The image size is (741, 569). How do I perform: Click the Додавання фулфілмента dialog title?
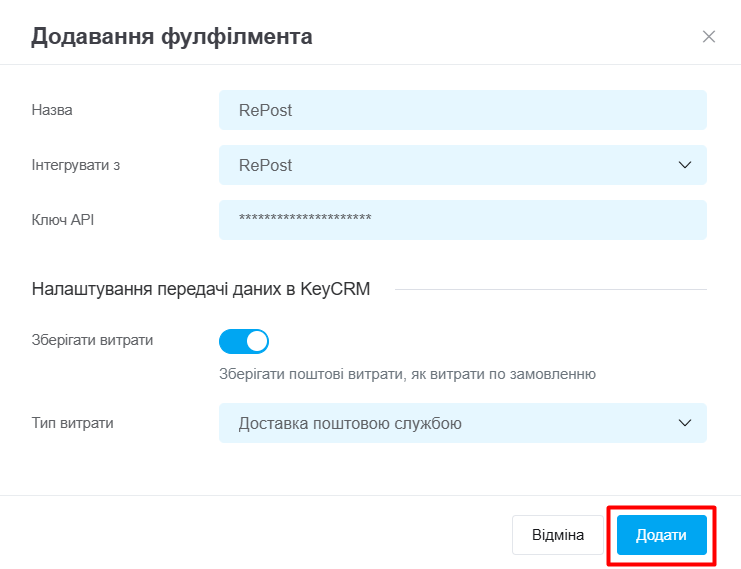click(x=172, y=36)
